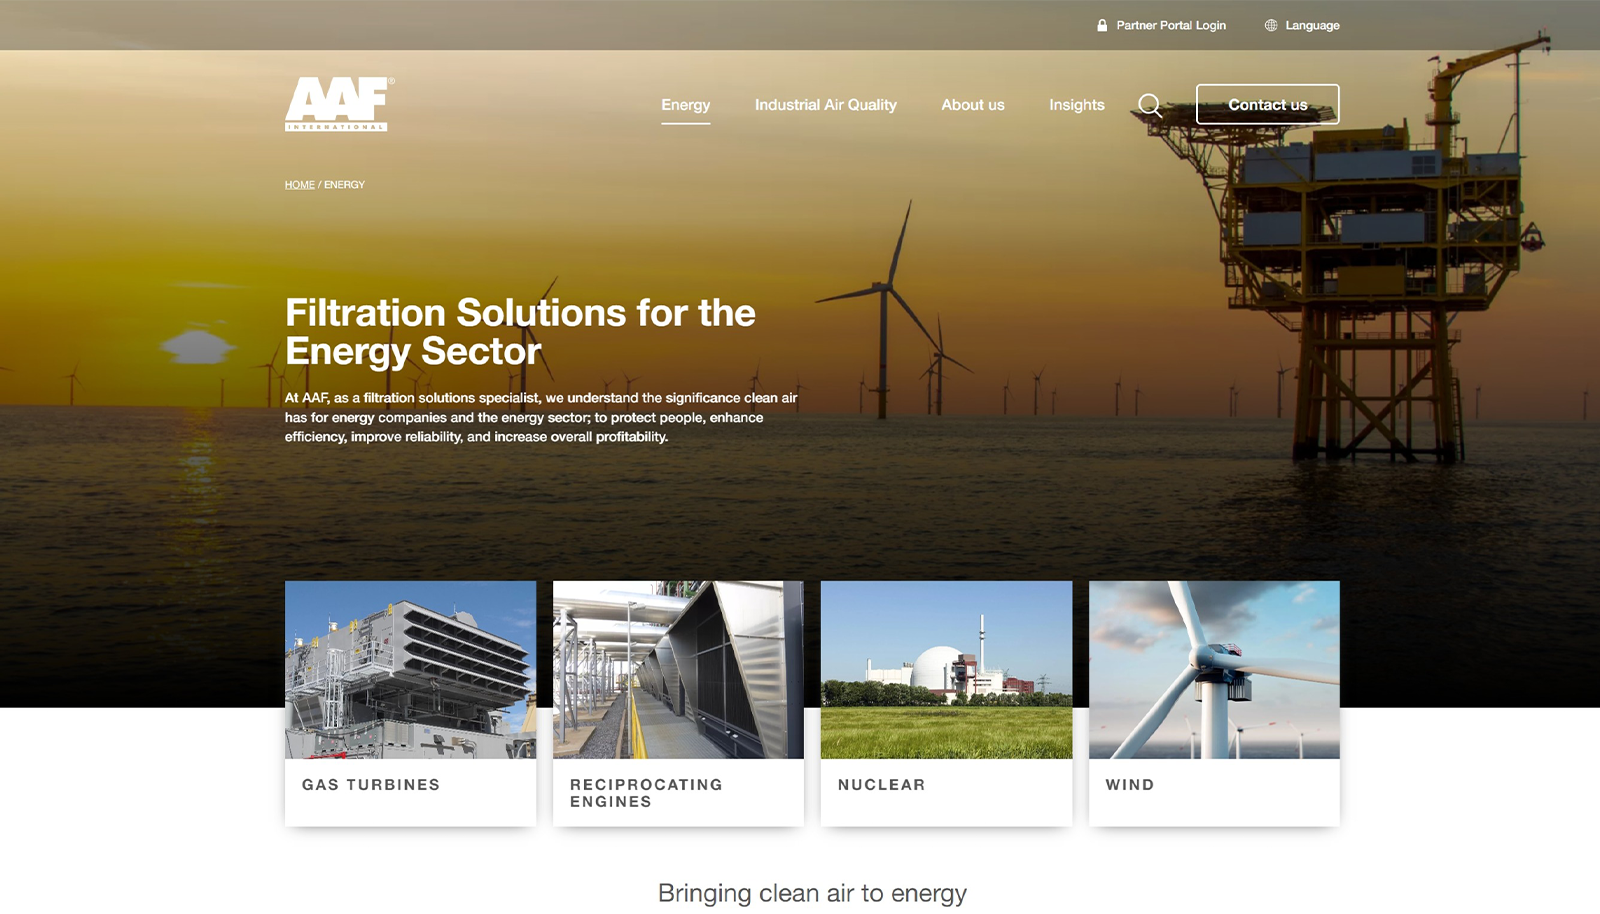Expand the Partner Portal Login options
The height and width of the screenshot is (914, 1600).
point(1171,25)
